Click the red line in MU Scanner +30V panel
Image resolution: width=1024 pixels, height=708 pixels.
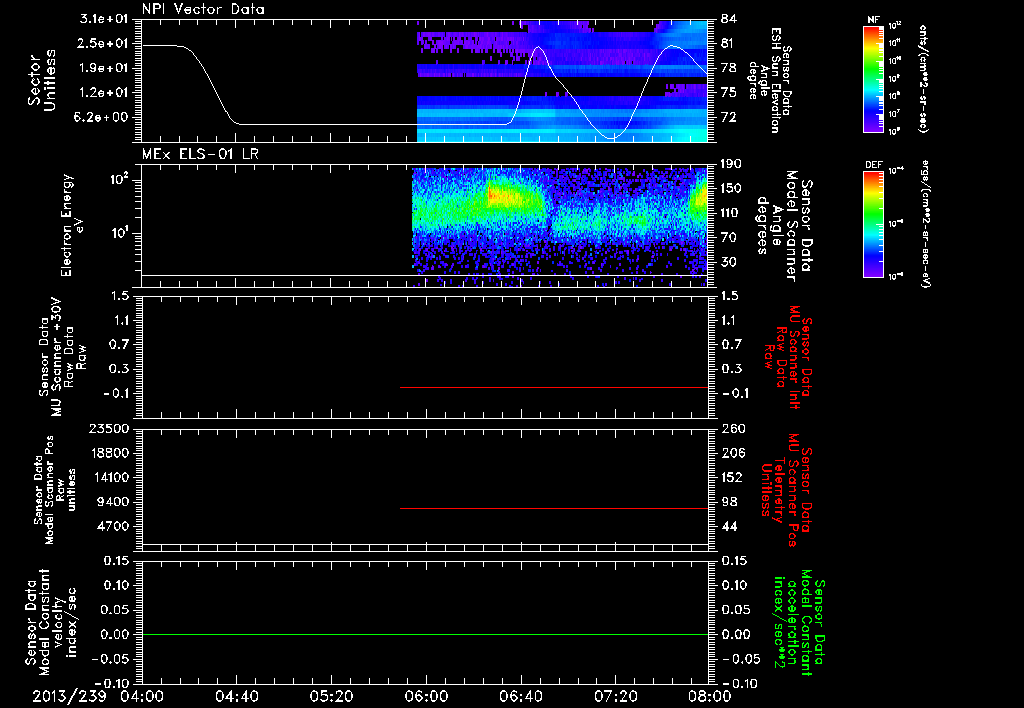click(554, 387)
